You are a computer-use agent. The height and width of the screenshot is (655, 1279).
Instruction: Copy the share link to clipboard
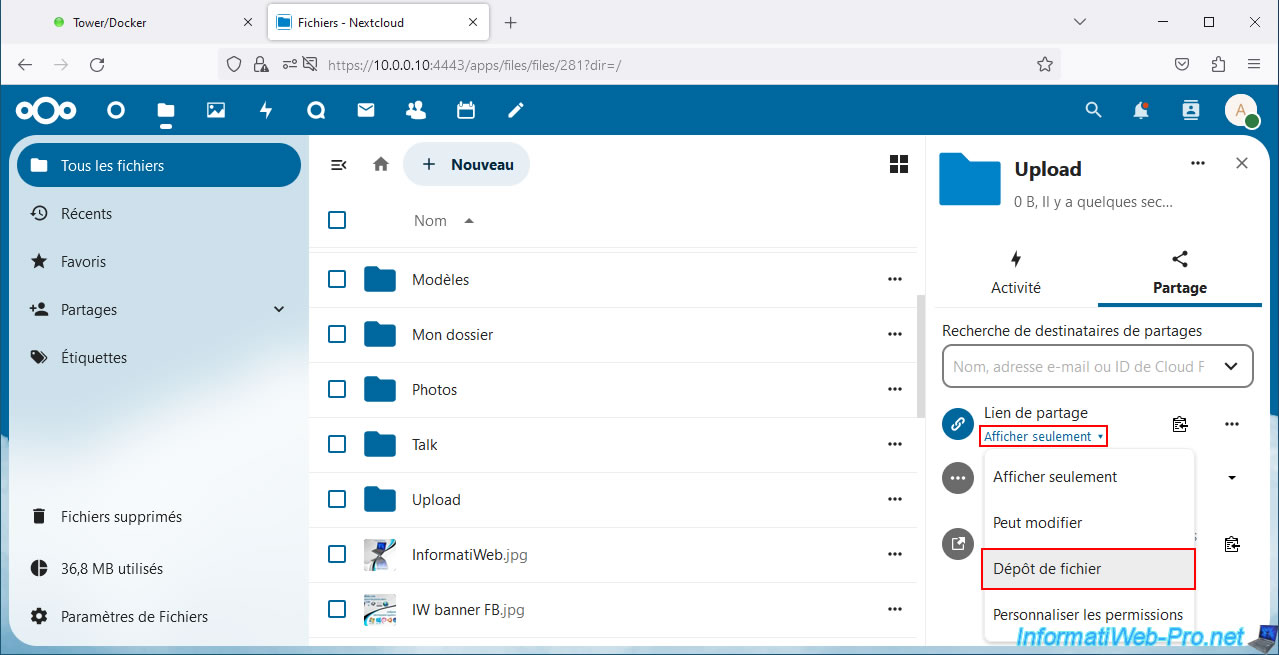[1180, 424]
